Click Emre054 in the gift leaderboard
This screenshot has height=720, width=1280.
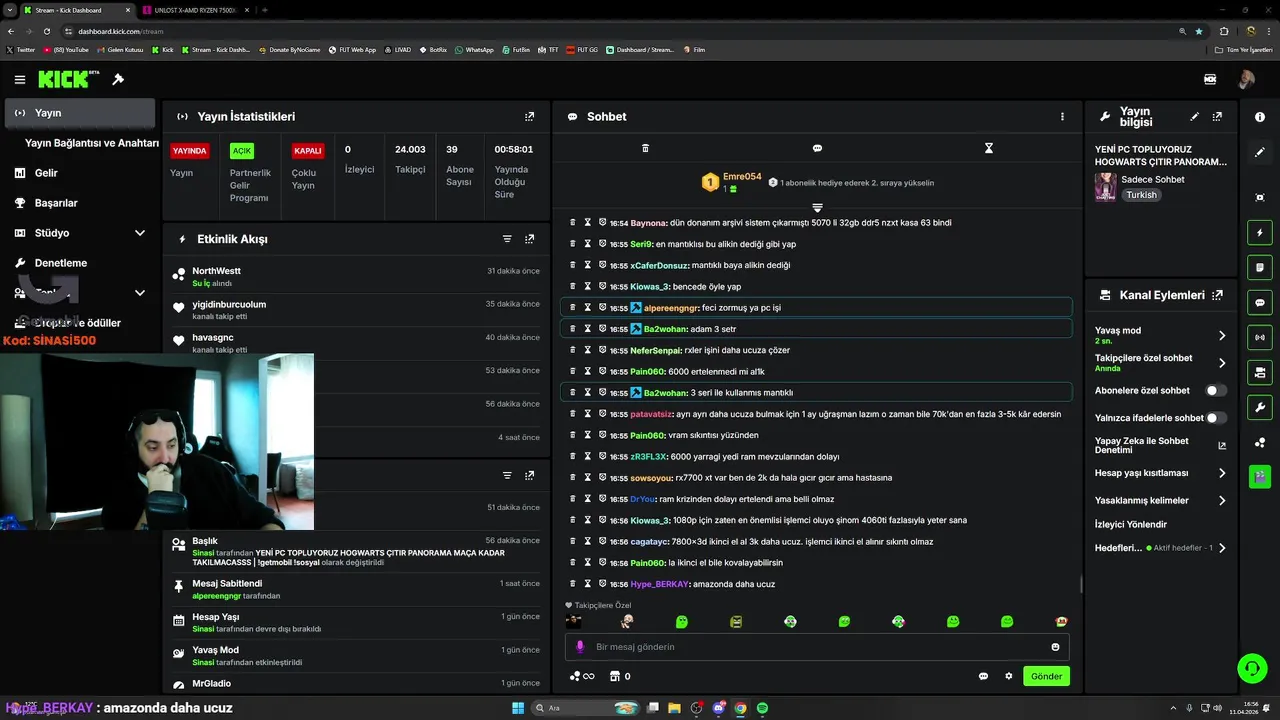click(742, 177)
